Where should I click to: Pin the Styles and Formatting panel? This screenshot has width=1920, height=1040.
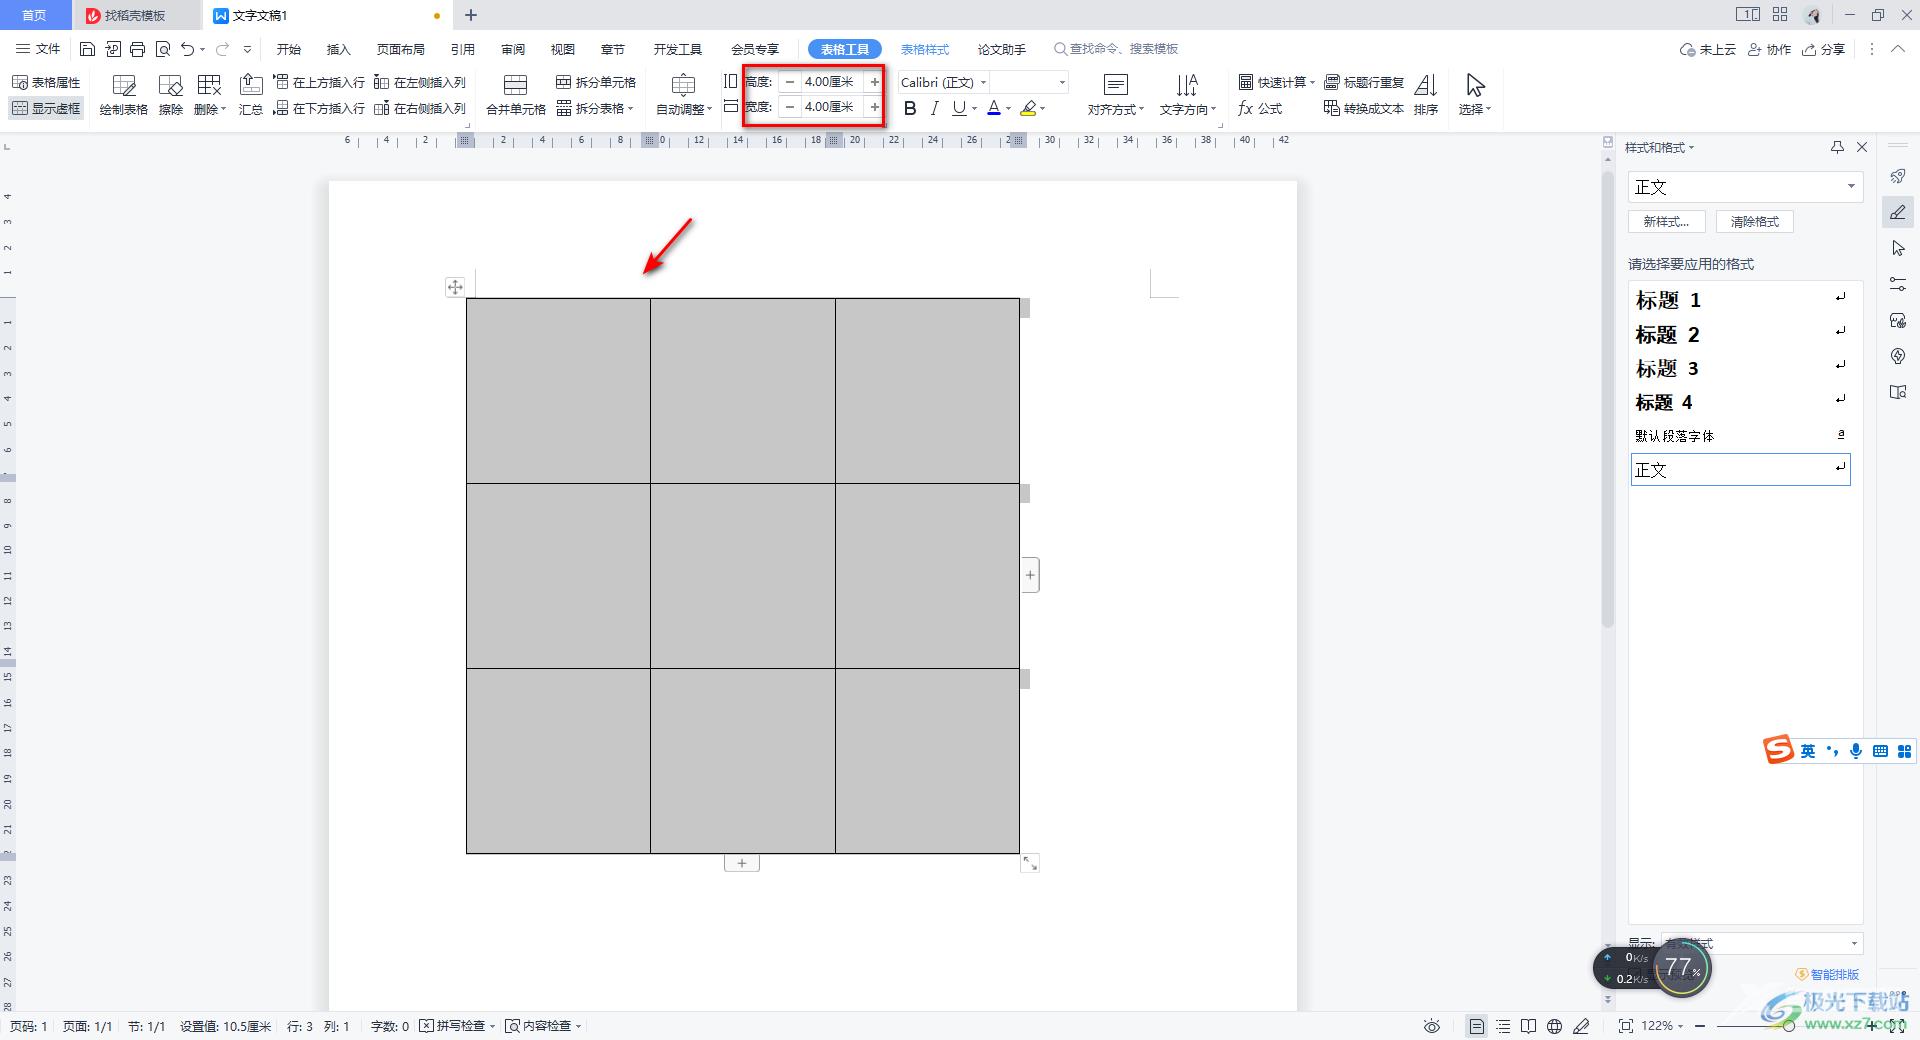[x=1837, y=147]
